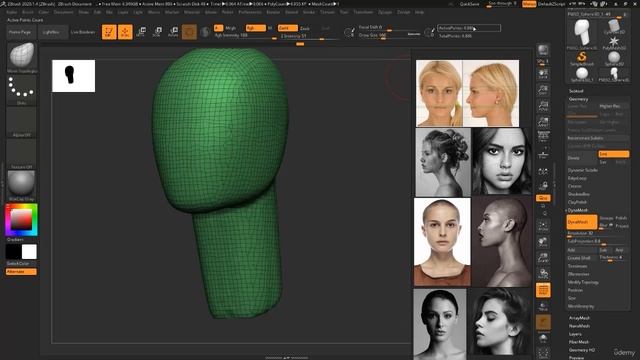Select the PolyMesh3D star tool
The image size is (640, 360).
613,42
